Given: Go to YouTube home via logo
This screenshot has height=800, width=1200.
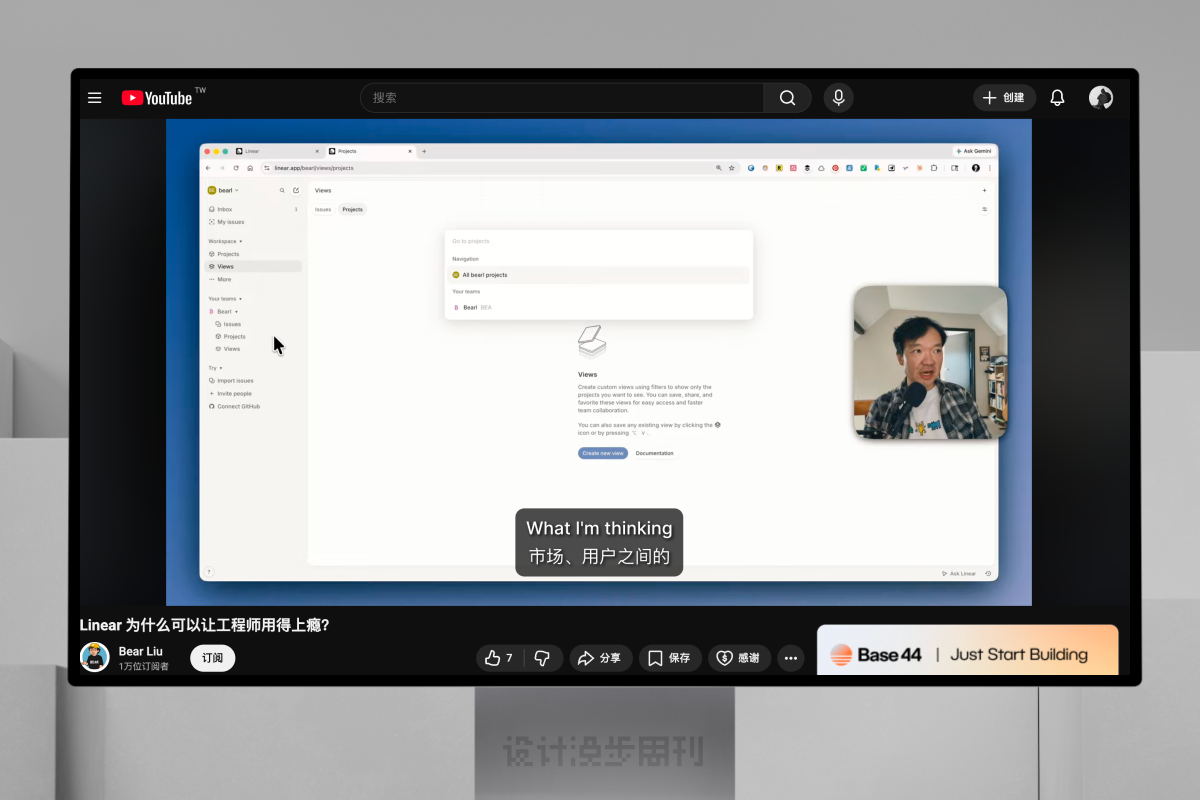Looking at the screenshot, I should 157,98.
